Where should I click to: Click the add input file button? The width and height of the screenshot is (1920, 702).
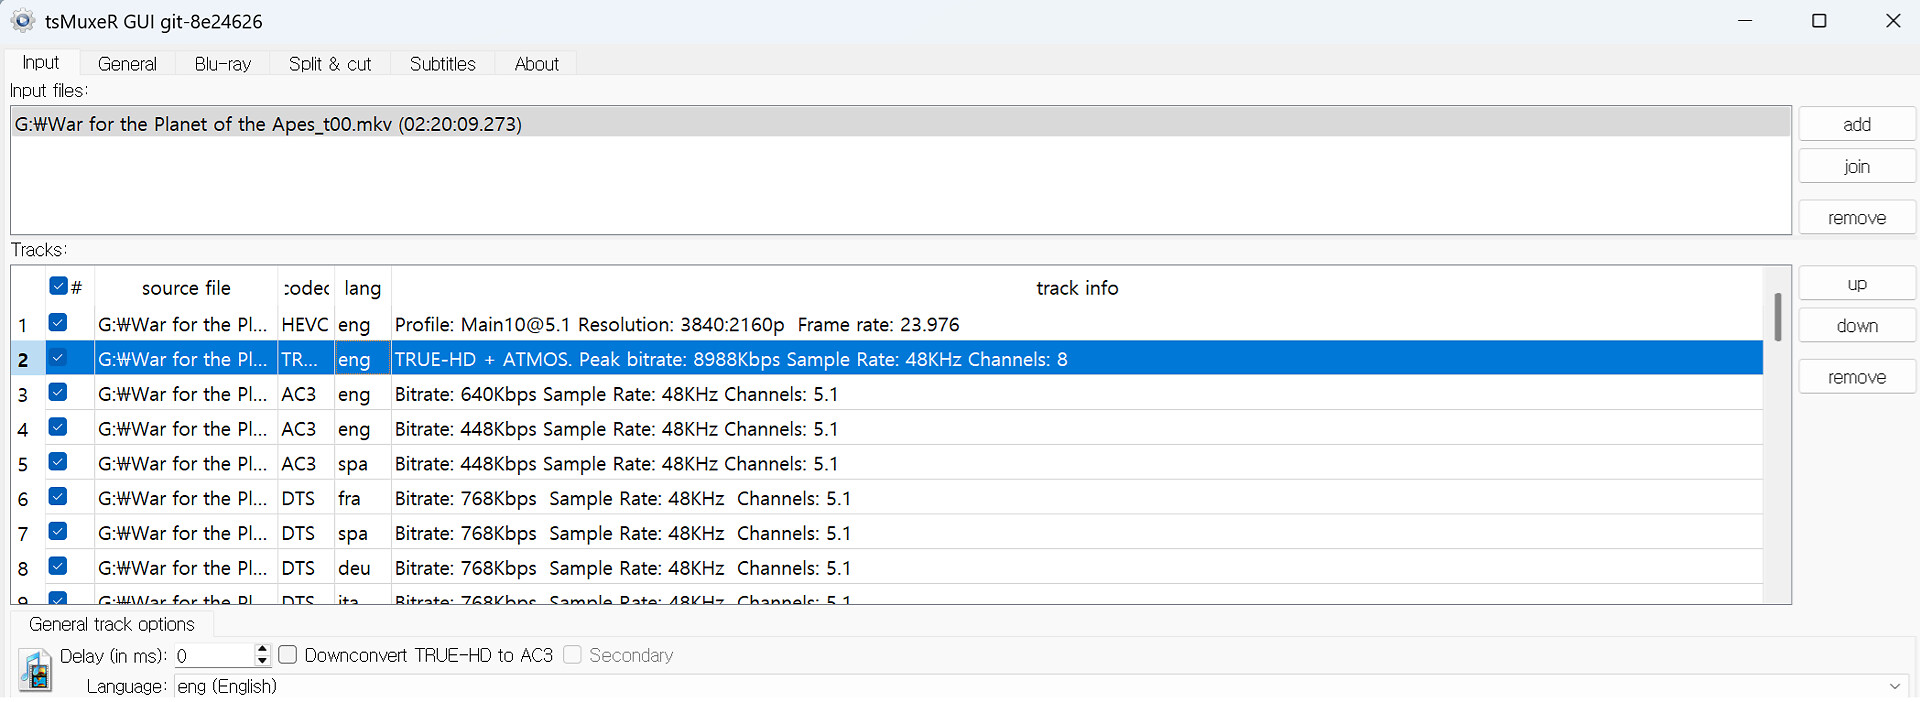[x=1856, y=124]
